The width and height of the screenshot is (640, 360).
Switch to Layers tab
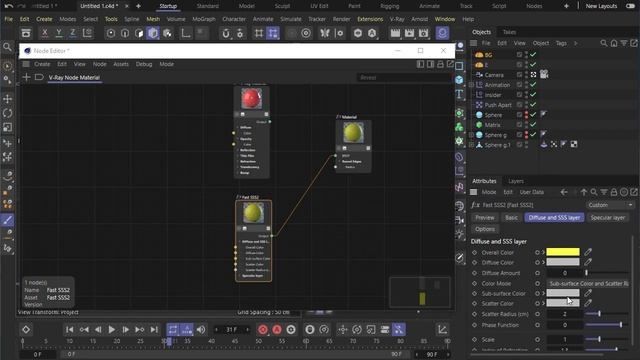point(516,181)
